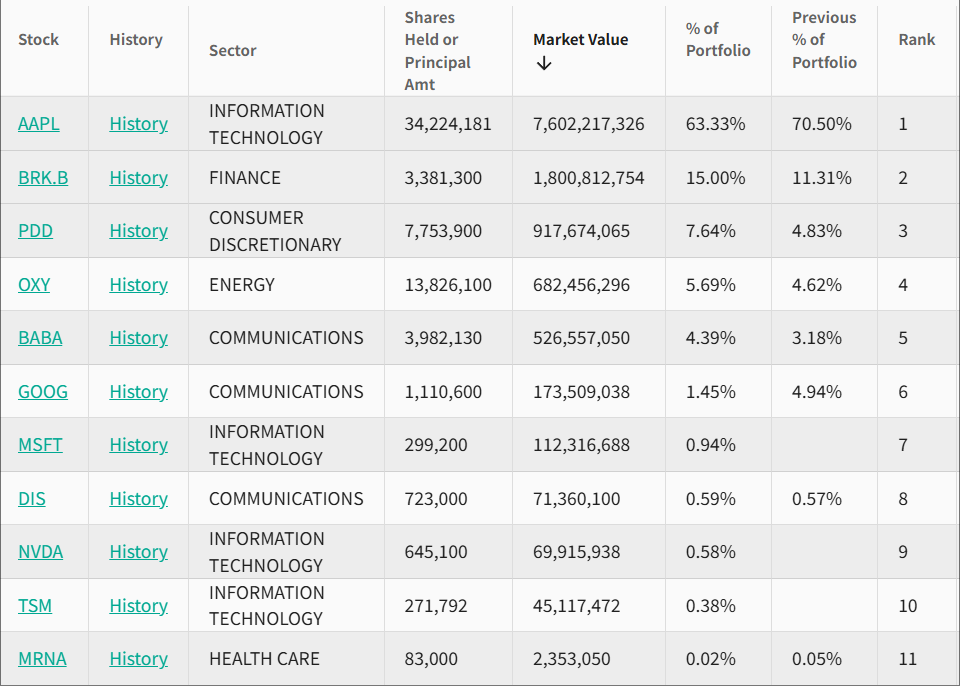Click the Sector column header
The width and height of the screenshot is (960, 686).
point(232,51)
